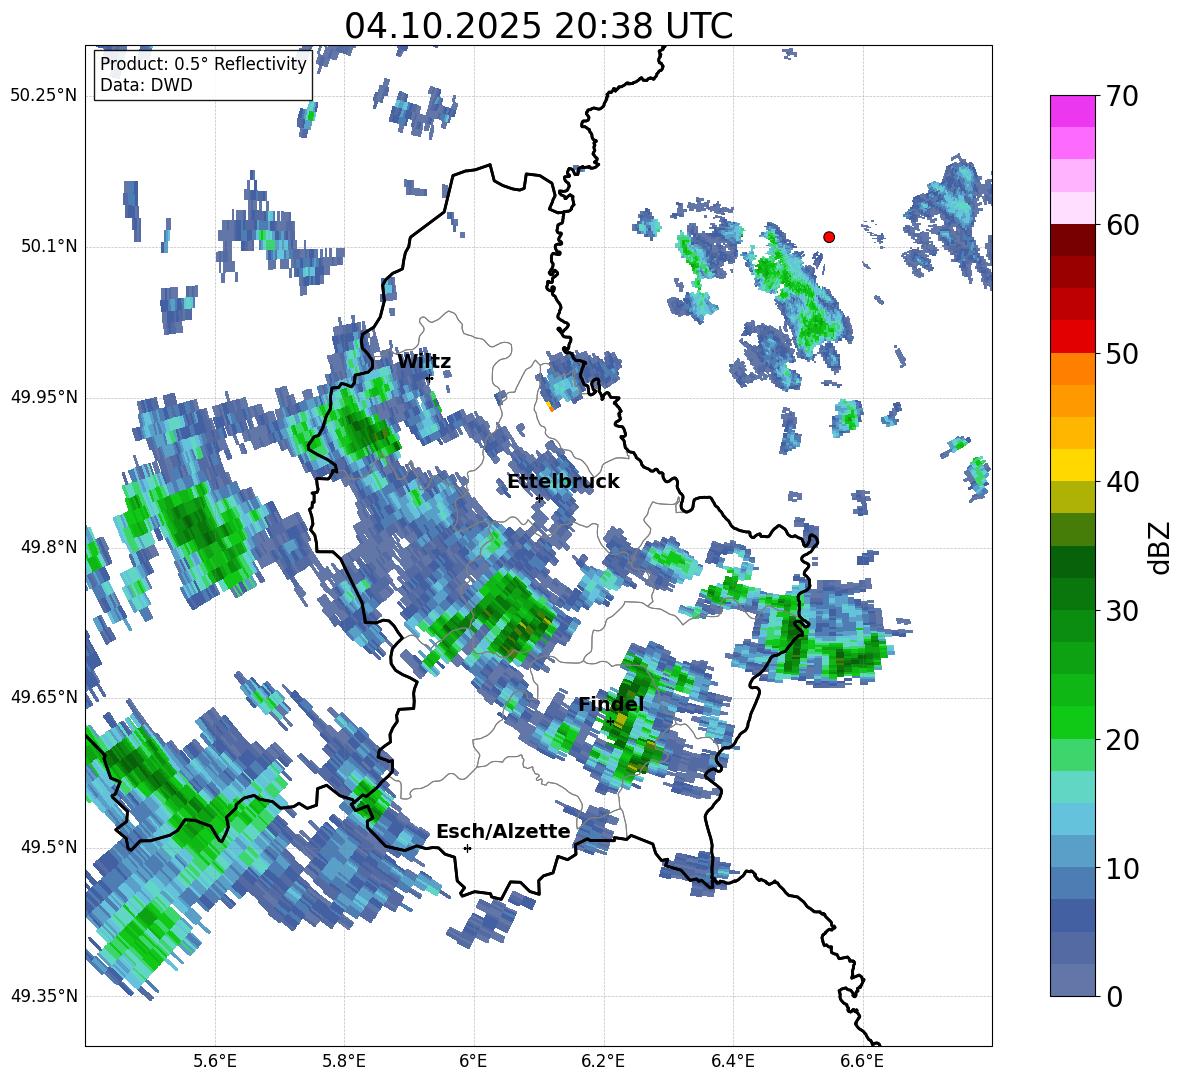Image resolution: width=1184 pixels, height=1081 pixels.
Task: Click the red dot marker on the map
Action: (x=828, y=237)
